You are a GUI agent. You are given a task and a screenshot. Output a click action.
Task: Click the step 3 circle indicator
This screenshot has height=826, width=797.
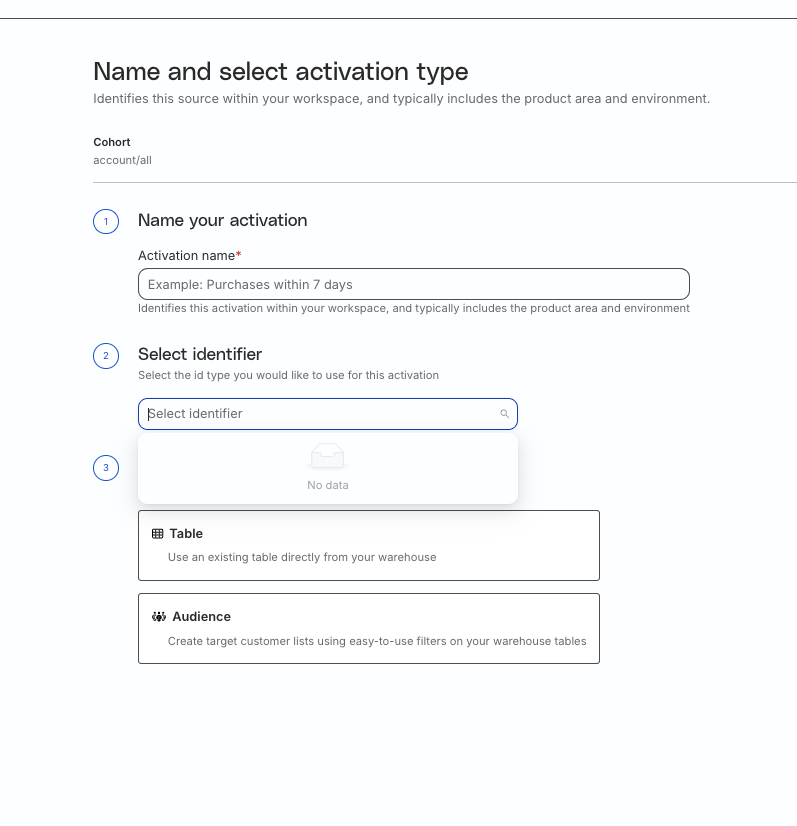click(106, 468)
